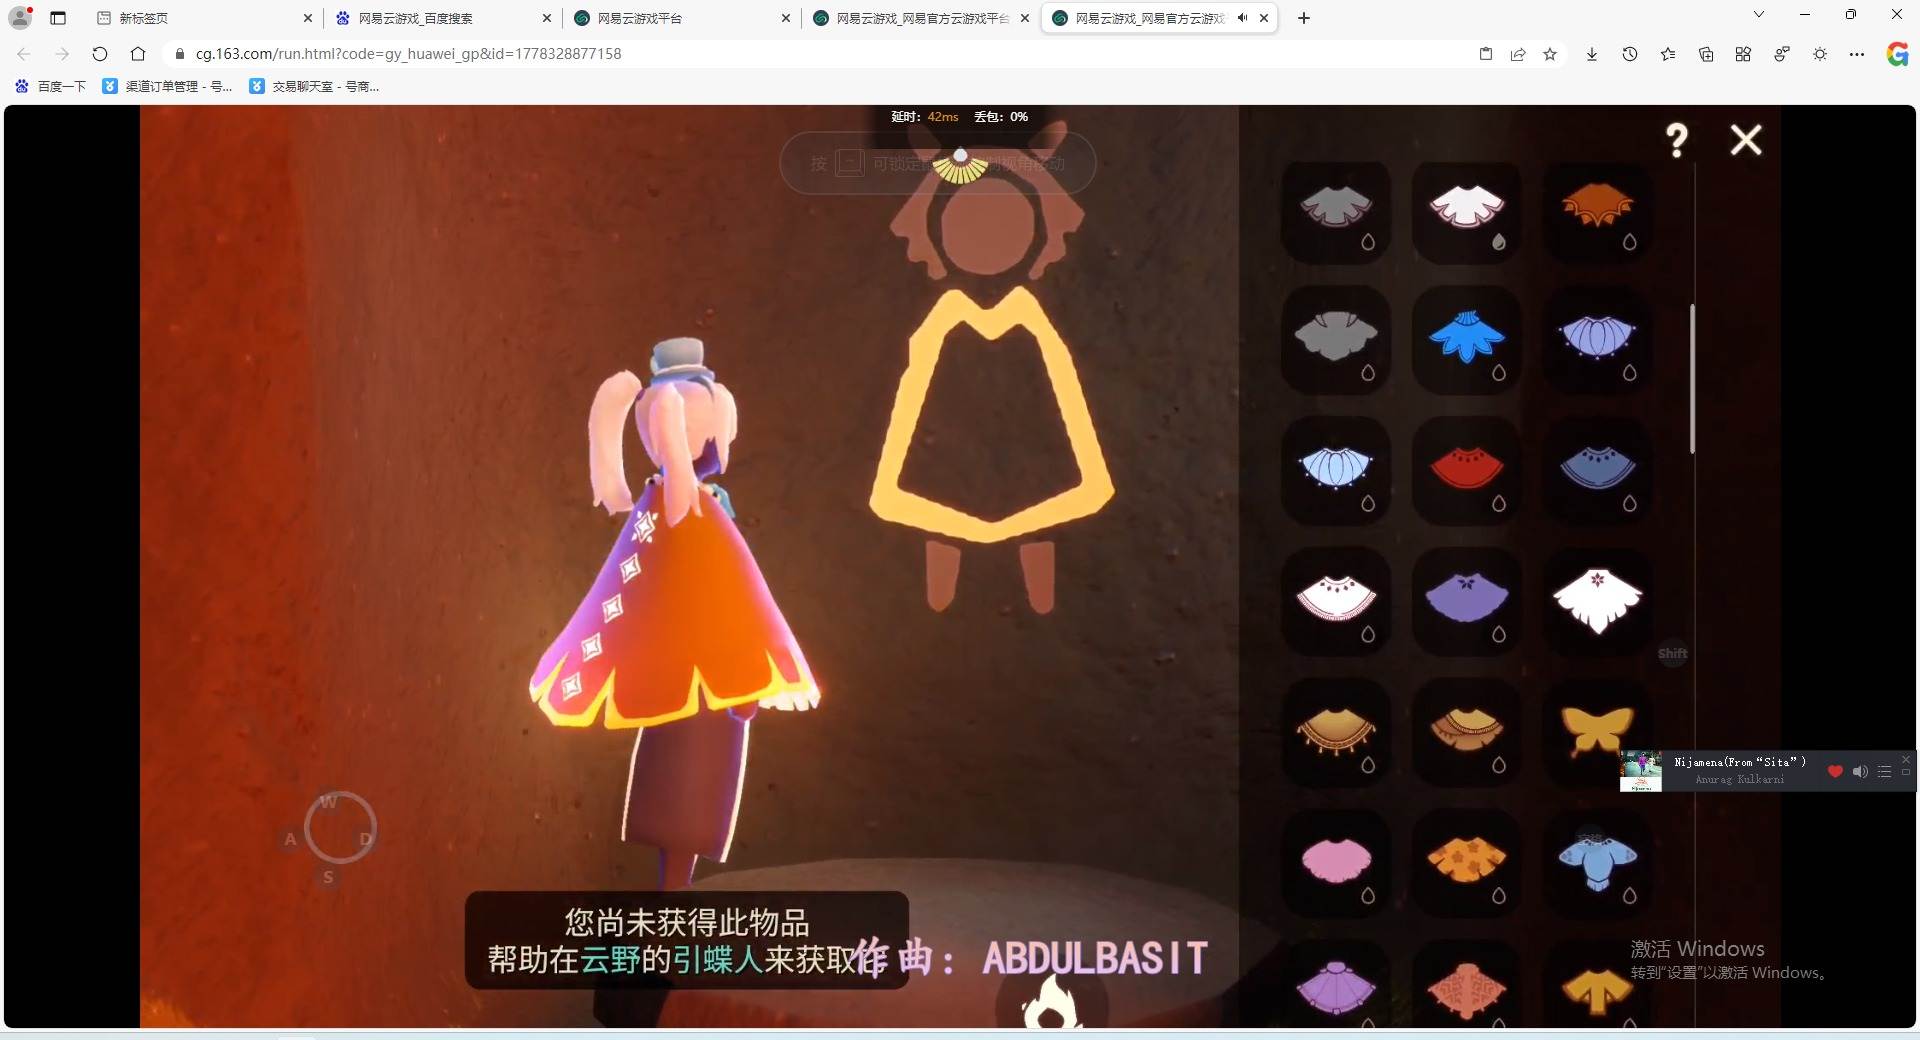Share this page from the address bar
The image size is (1920, 1040).
click(x=1518, y=54)
